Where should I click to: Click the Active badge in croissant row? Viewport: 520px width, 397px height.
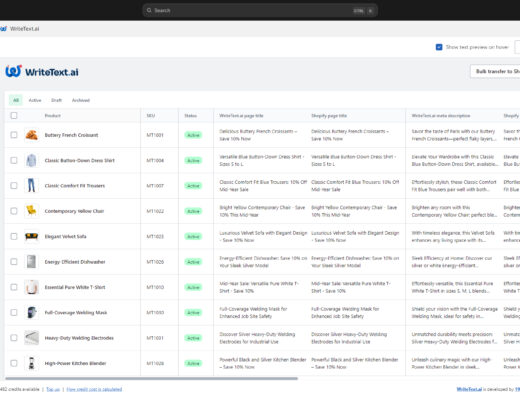(193, 135)
